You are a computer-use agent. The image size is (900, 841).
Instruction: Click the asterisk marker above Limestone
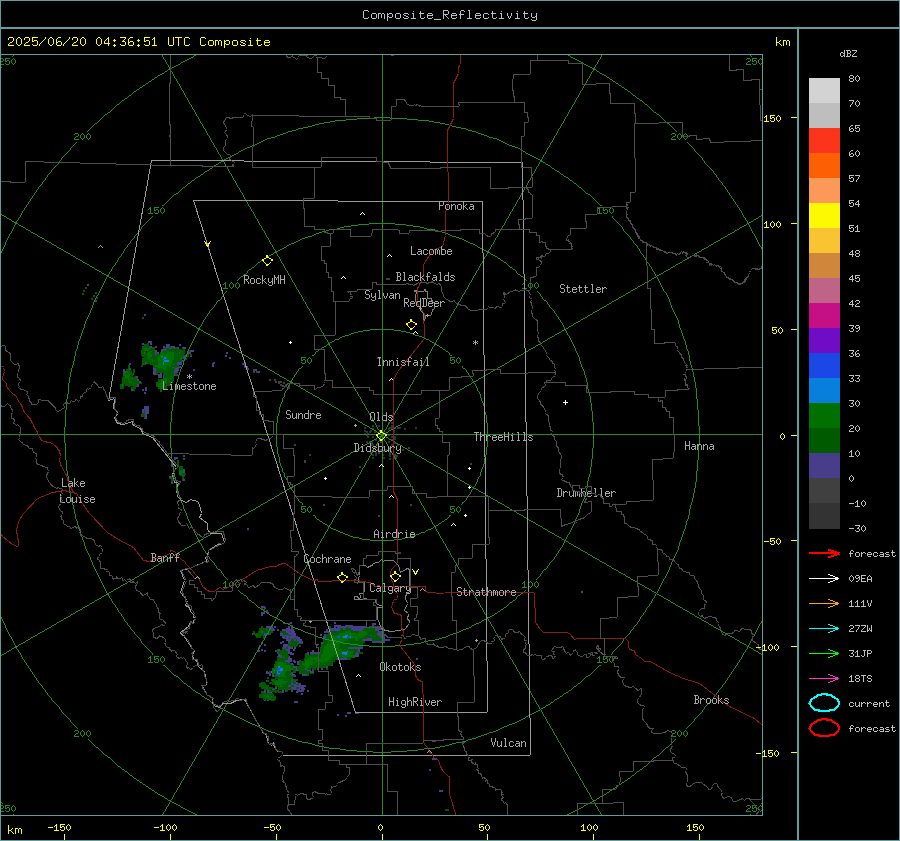(189, 377)
